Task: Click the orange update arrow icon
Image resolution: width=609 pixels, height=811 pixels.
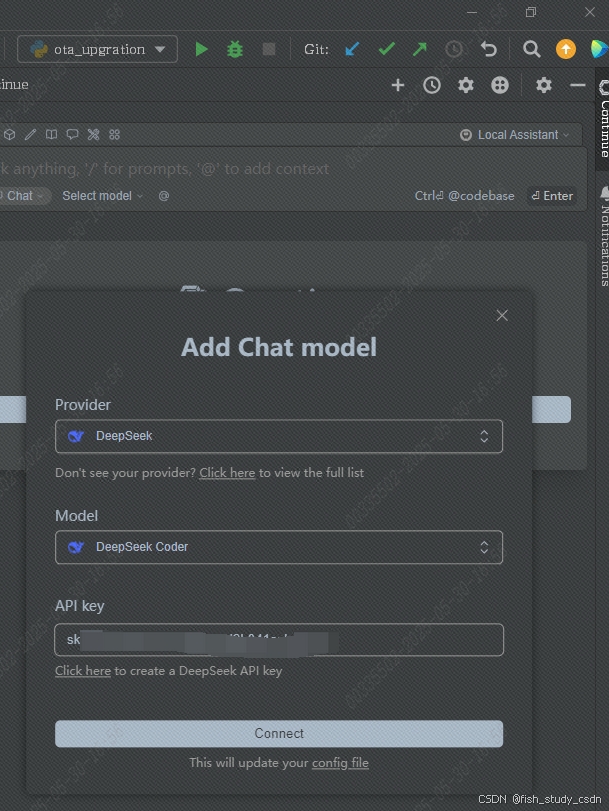Action: 566,49
